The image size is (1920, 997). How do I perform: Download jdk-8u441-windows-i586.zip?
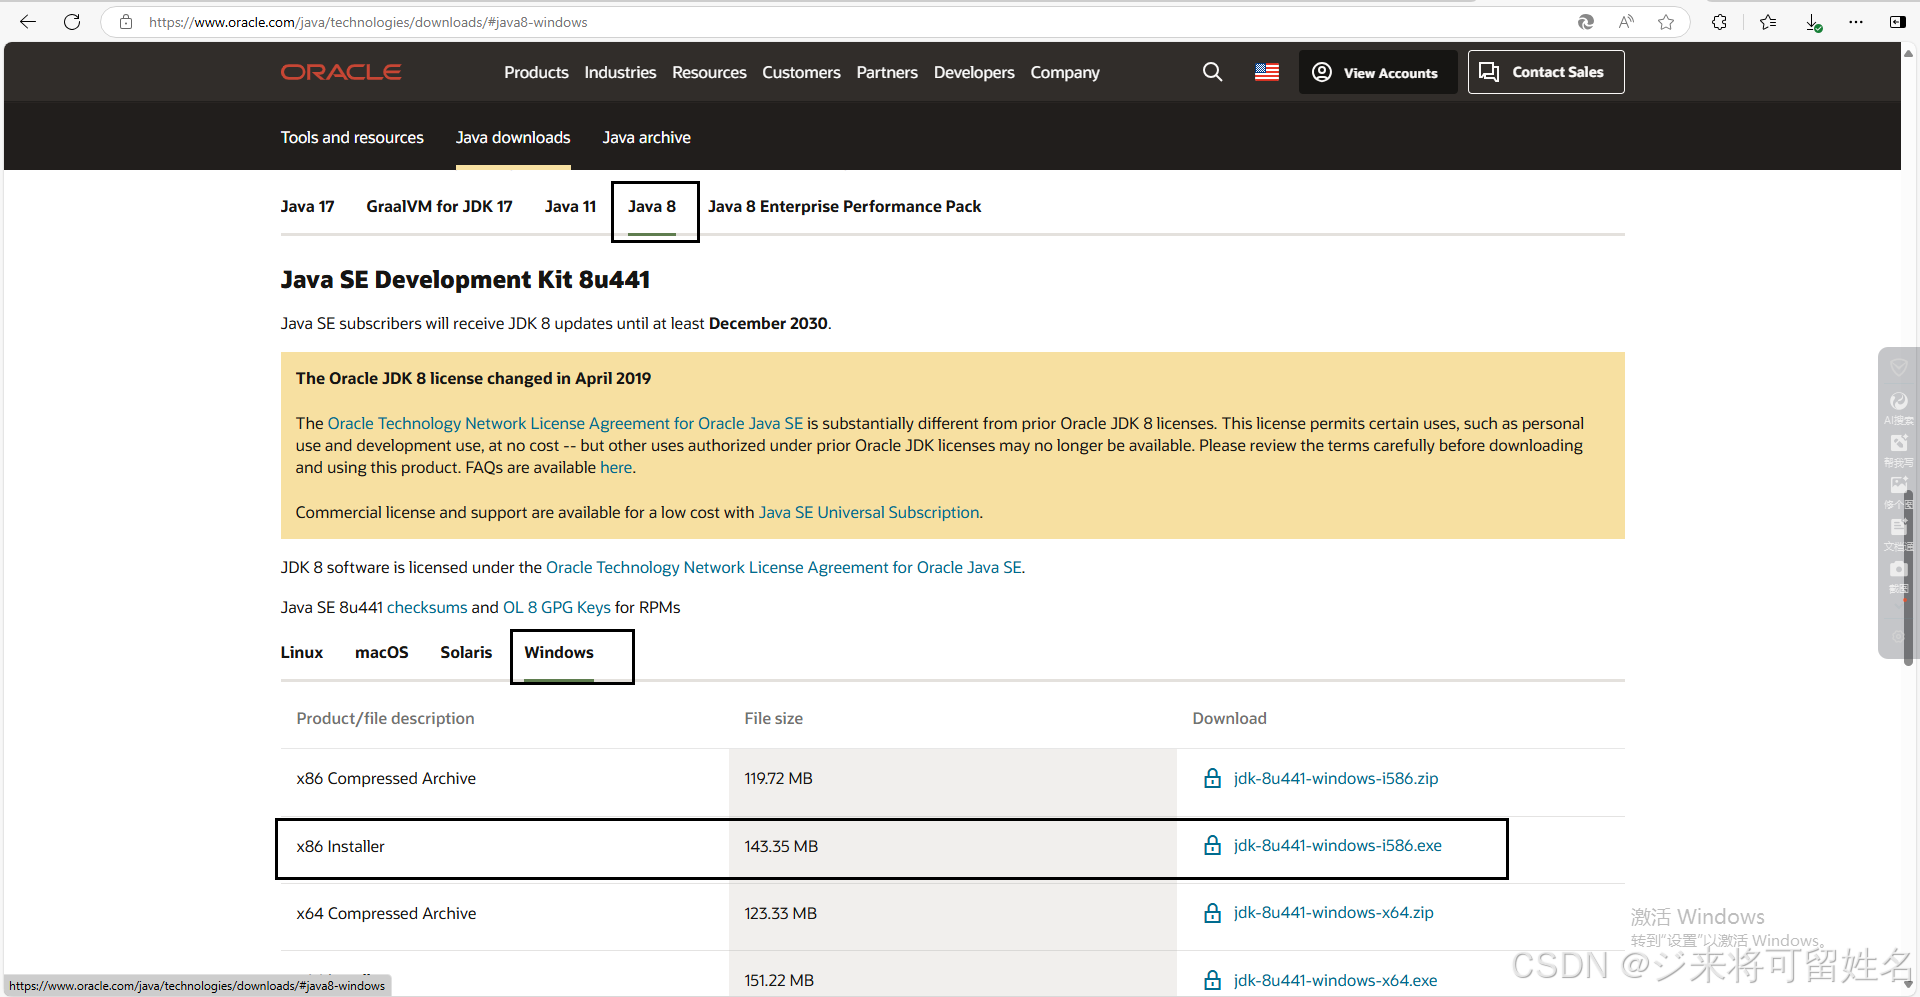click(1336, 778)
